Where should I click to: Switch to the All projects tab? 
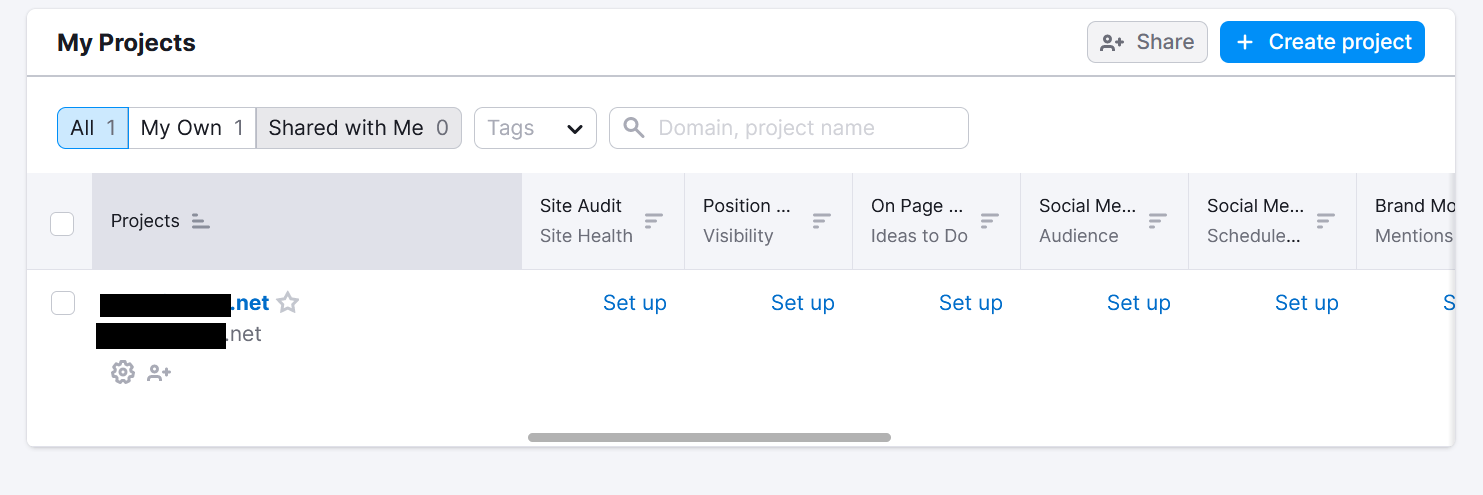[x=93, y=128]
